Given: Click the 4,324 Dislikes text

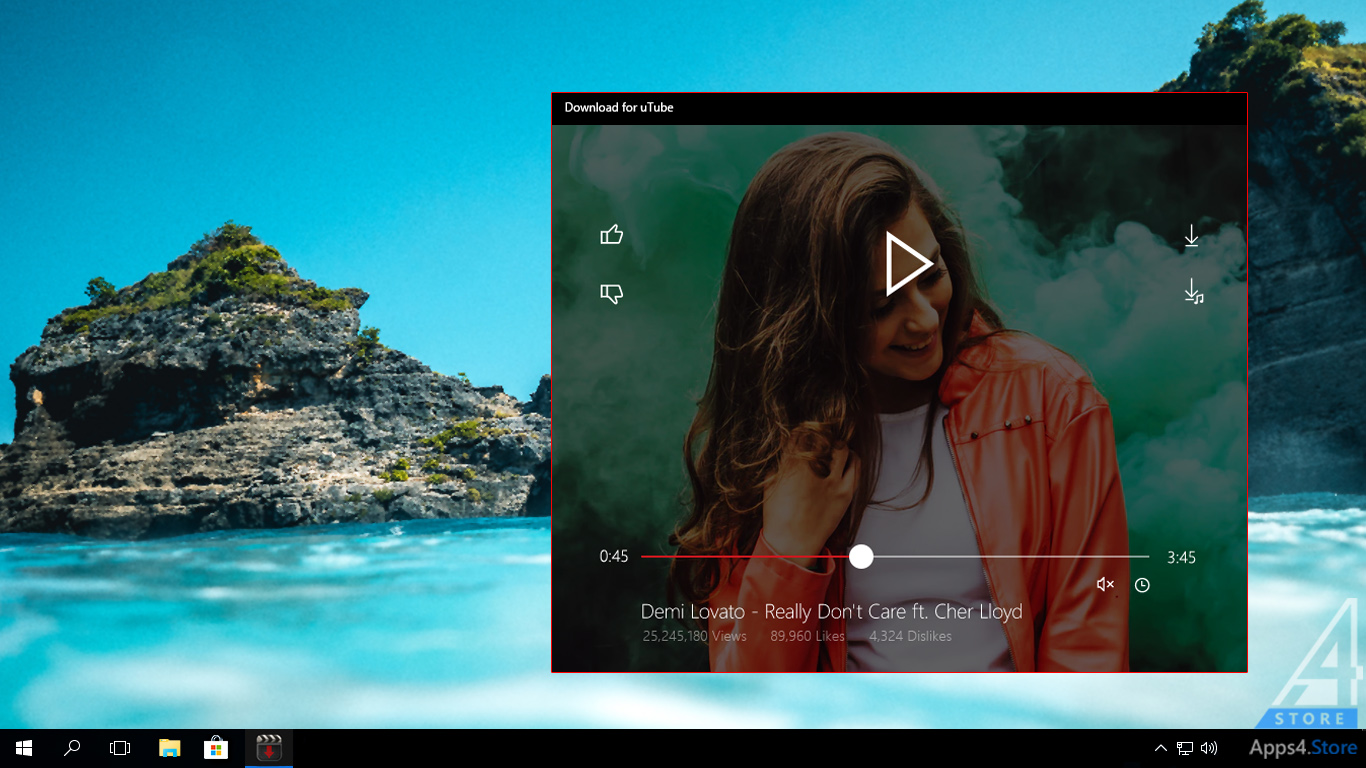Looking at the screenshot, I should tap(910, 636).
